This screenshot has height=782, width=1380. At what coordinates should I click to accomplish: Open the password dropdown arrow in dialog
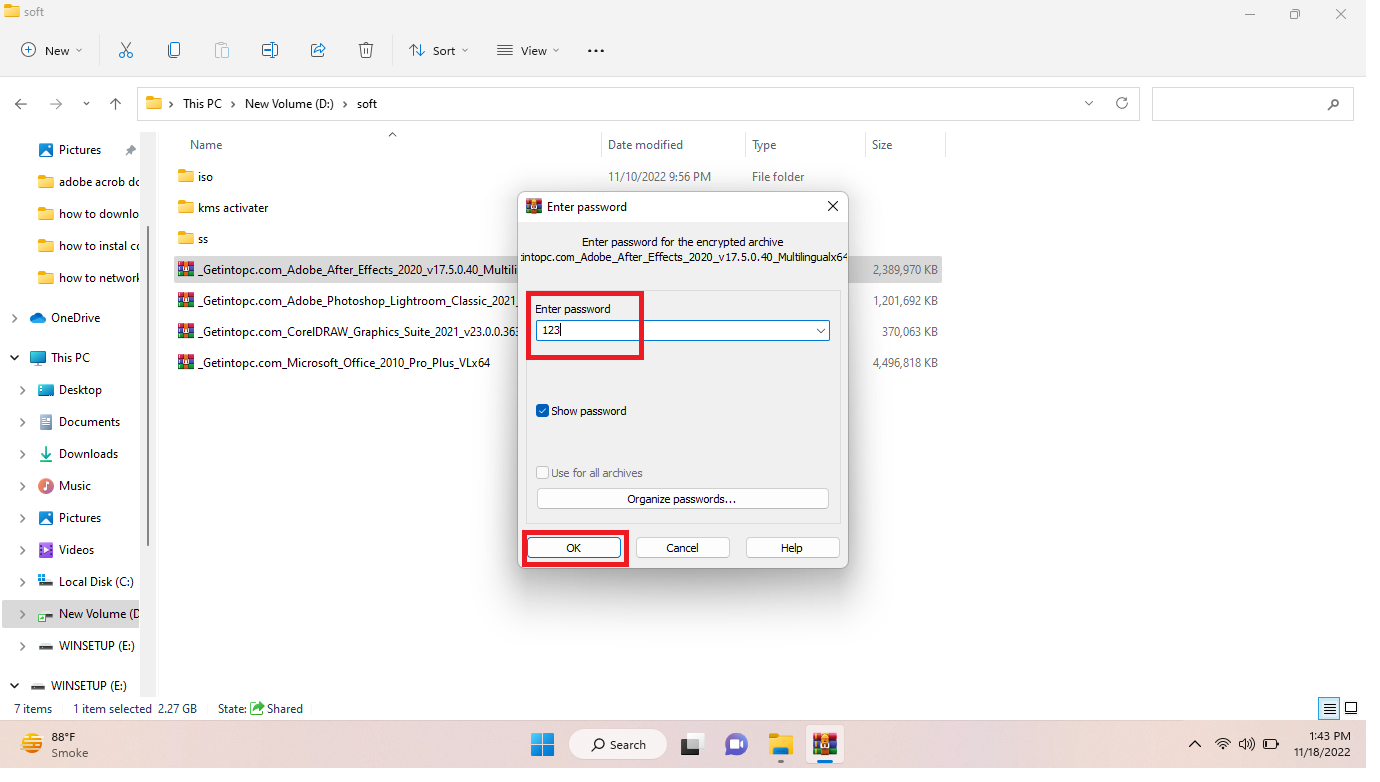coord(821,331)
